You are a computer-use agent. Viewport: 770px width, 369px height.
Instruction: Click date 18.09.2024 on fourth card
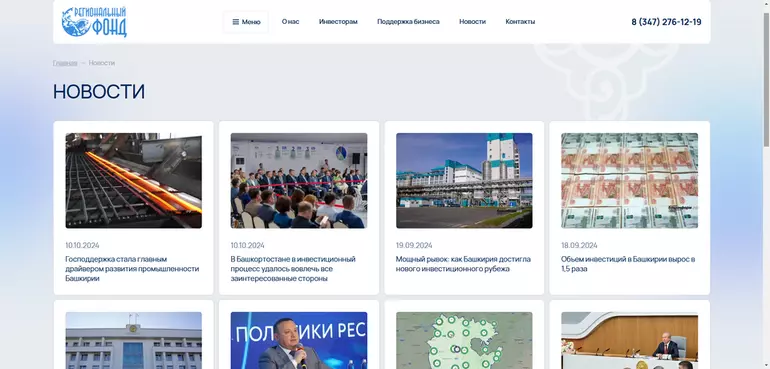click(579, 245)
